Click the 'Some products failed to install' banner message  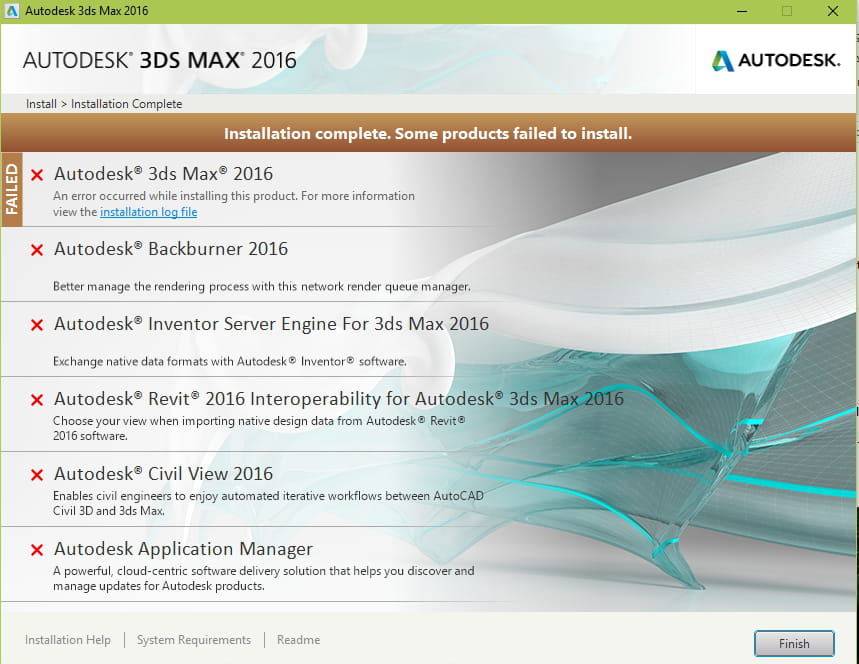click(x=428, y=134)
